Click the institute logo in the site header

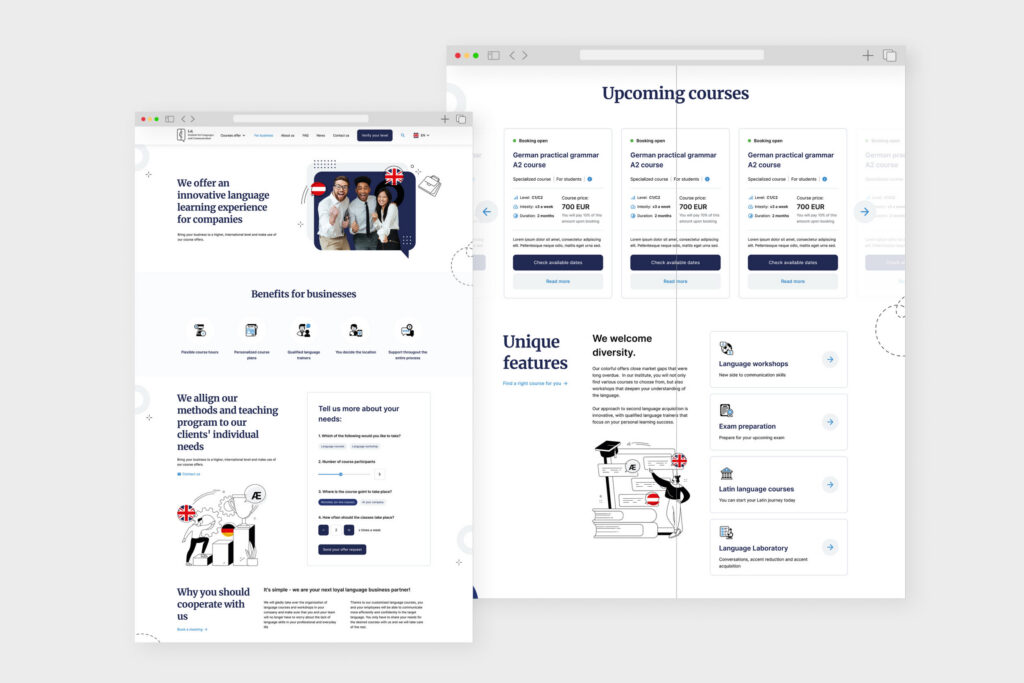[195, 135]
